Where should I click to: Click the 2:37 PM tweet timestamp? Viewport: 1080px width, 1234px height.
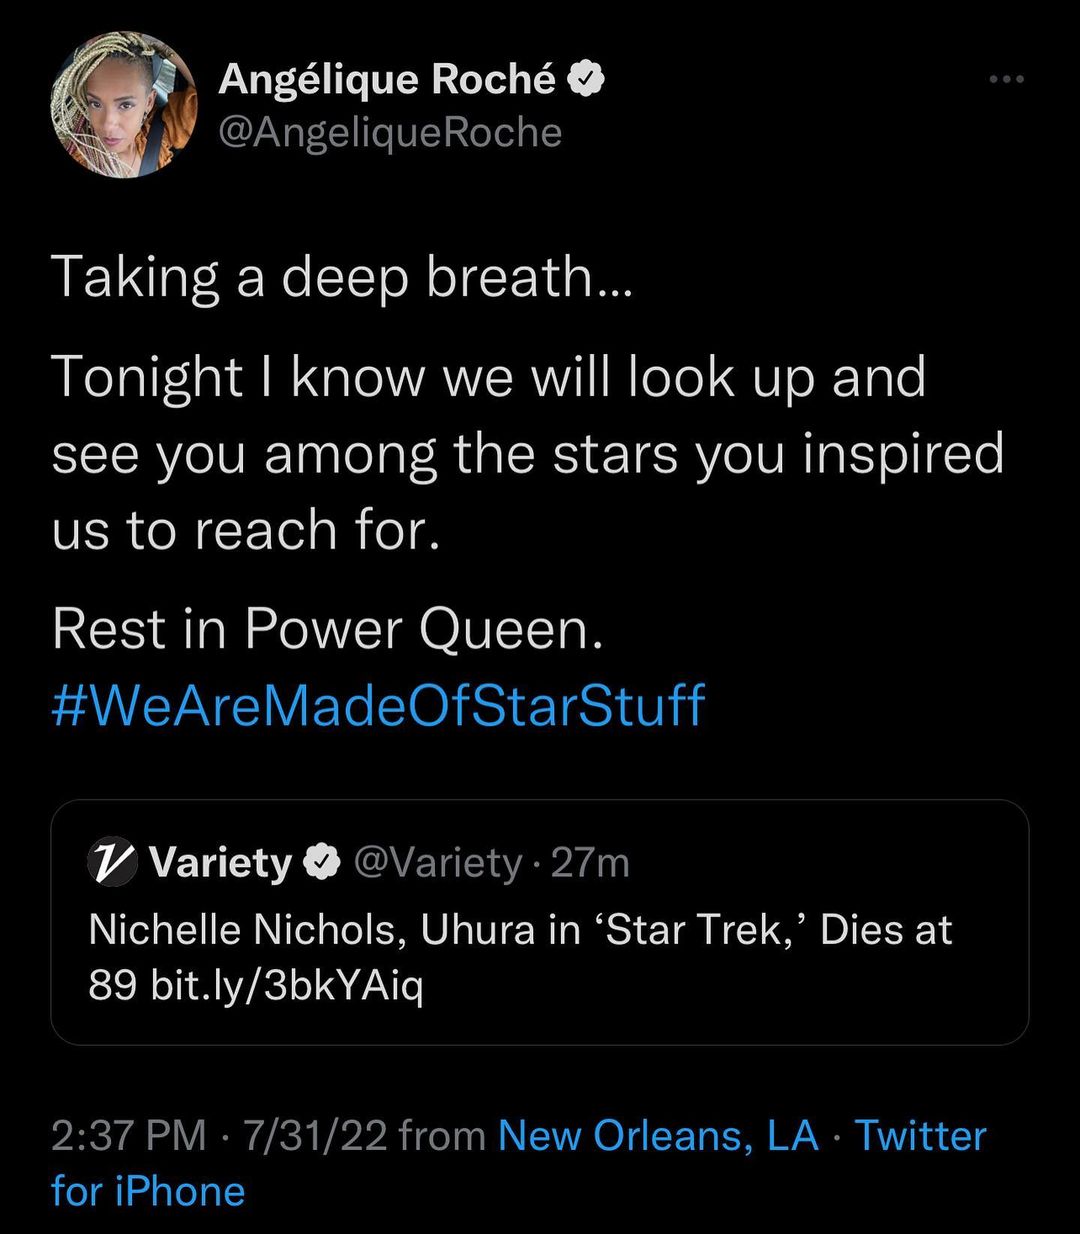tap(128, 1136)
